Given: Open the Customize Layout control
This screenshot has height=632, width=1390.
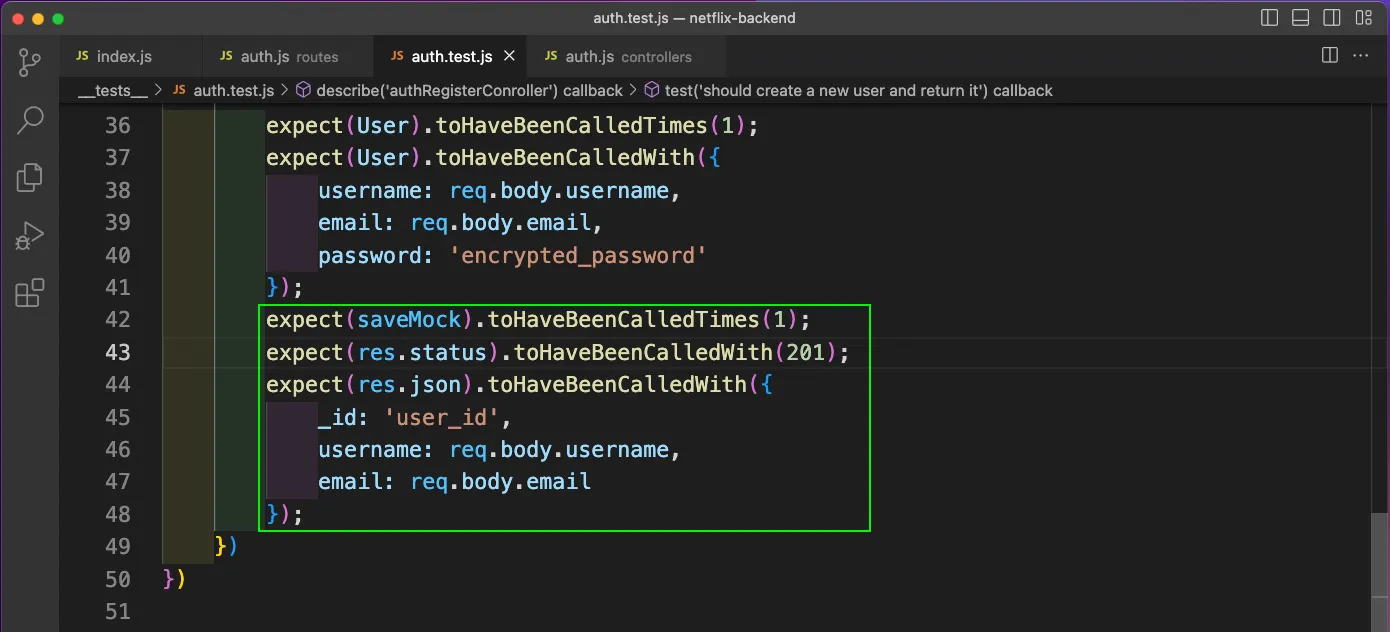Looking at the screenshot, I should [1363, 18].
